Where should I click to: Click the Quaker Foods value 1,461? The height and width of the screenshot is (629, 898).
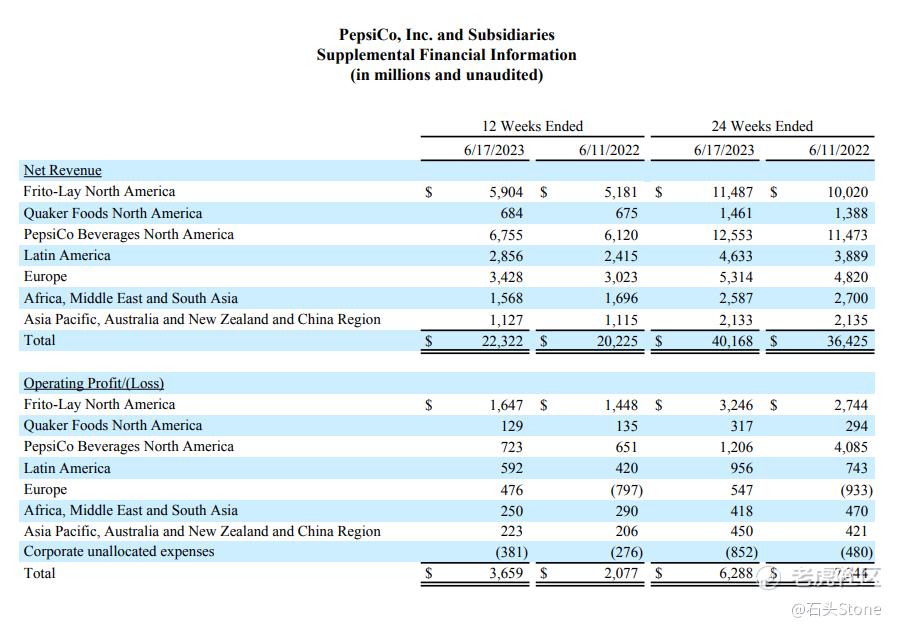click(736, 214)
